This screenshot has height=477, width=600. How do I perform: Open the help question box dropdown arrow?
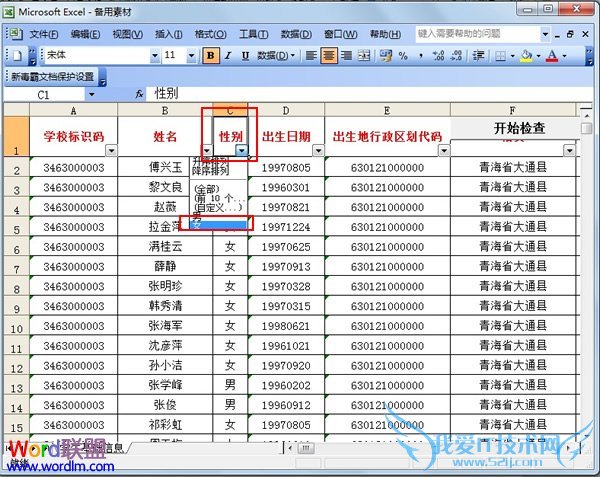[x=545, y=34]
